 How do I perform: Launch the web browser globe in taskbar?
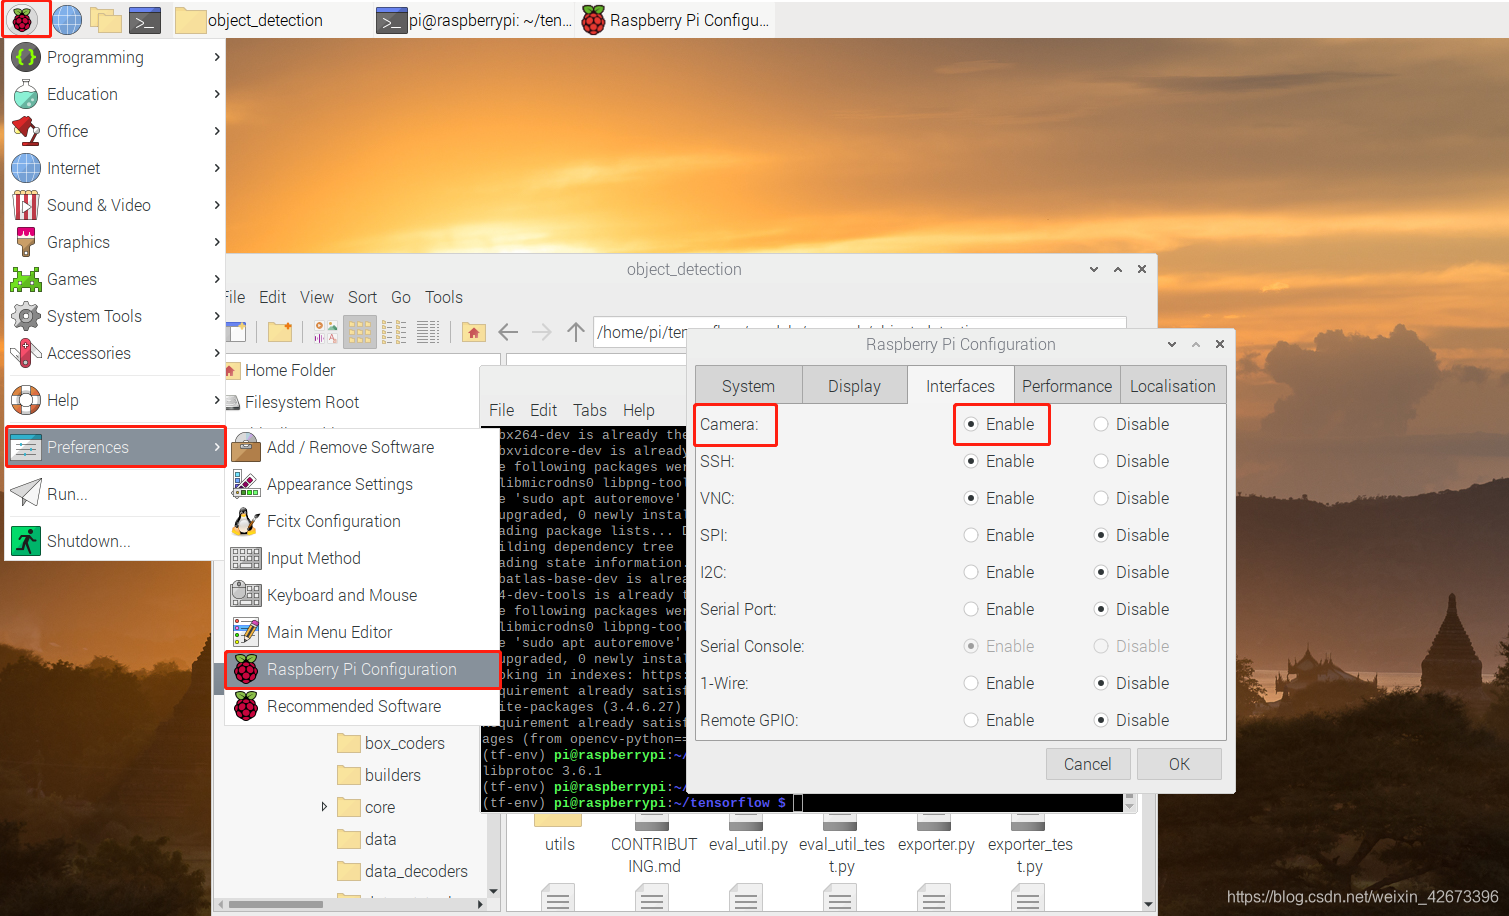pyautogui.click(x=67, y=19)
